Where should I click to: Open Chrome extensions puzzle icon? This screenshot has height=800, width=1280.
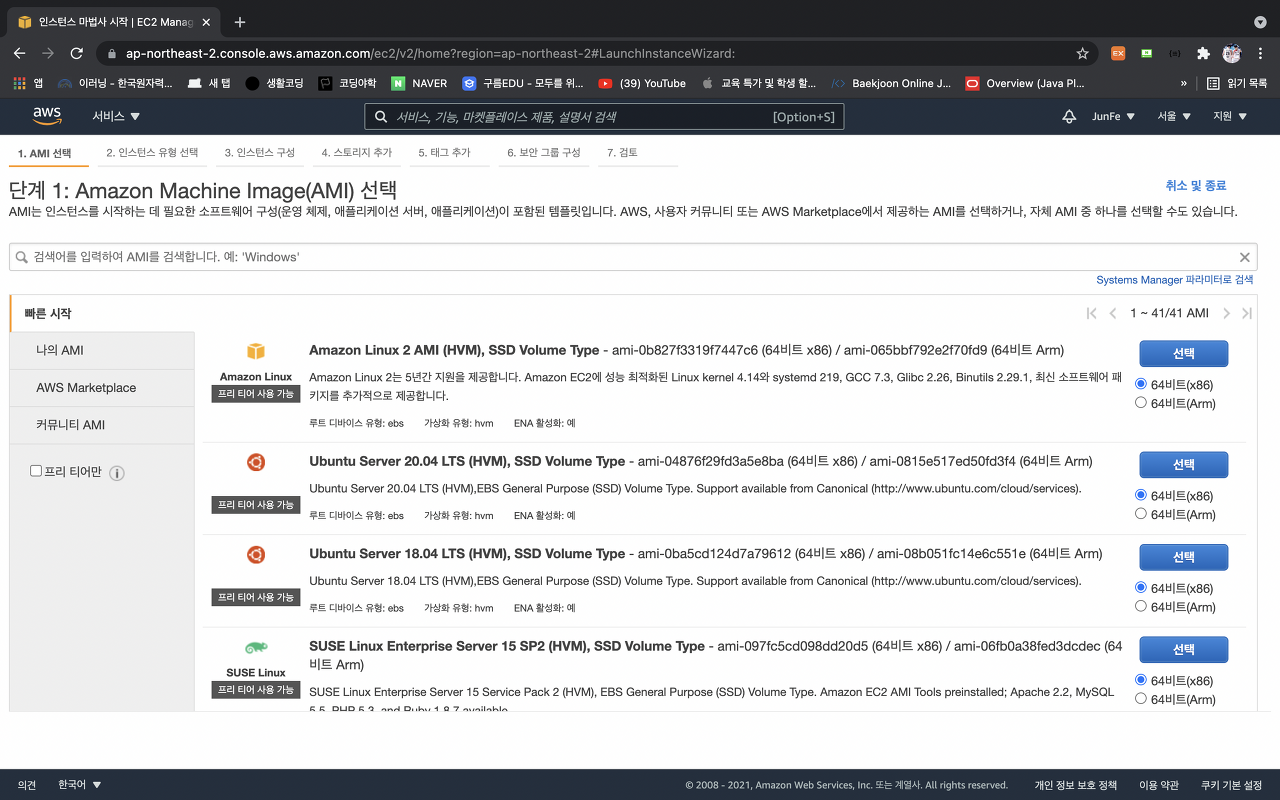(1203, 53)
